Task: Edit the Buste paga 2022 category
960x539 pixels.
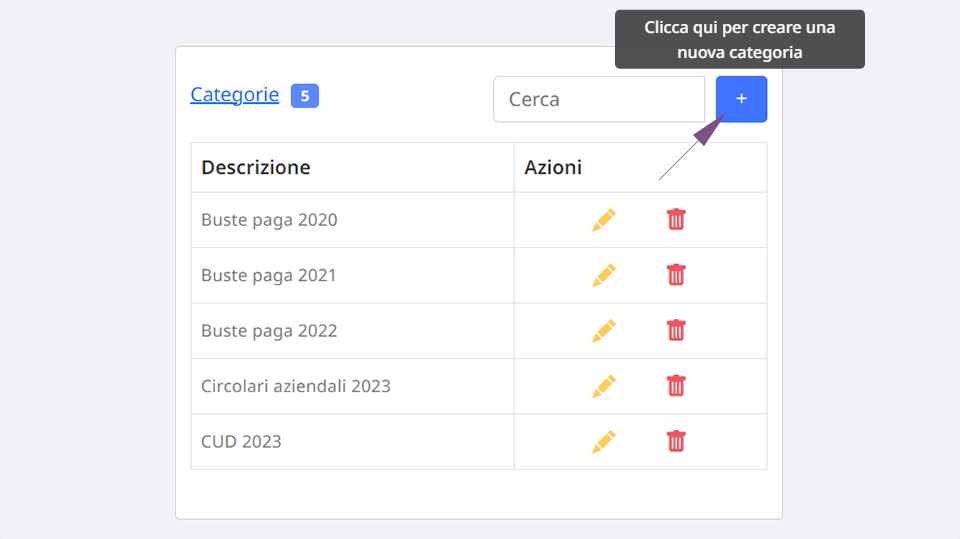Action: 604,331
